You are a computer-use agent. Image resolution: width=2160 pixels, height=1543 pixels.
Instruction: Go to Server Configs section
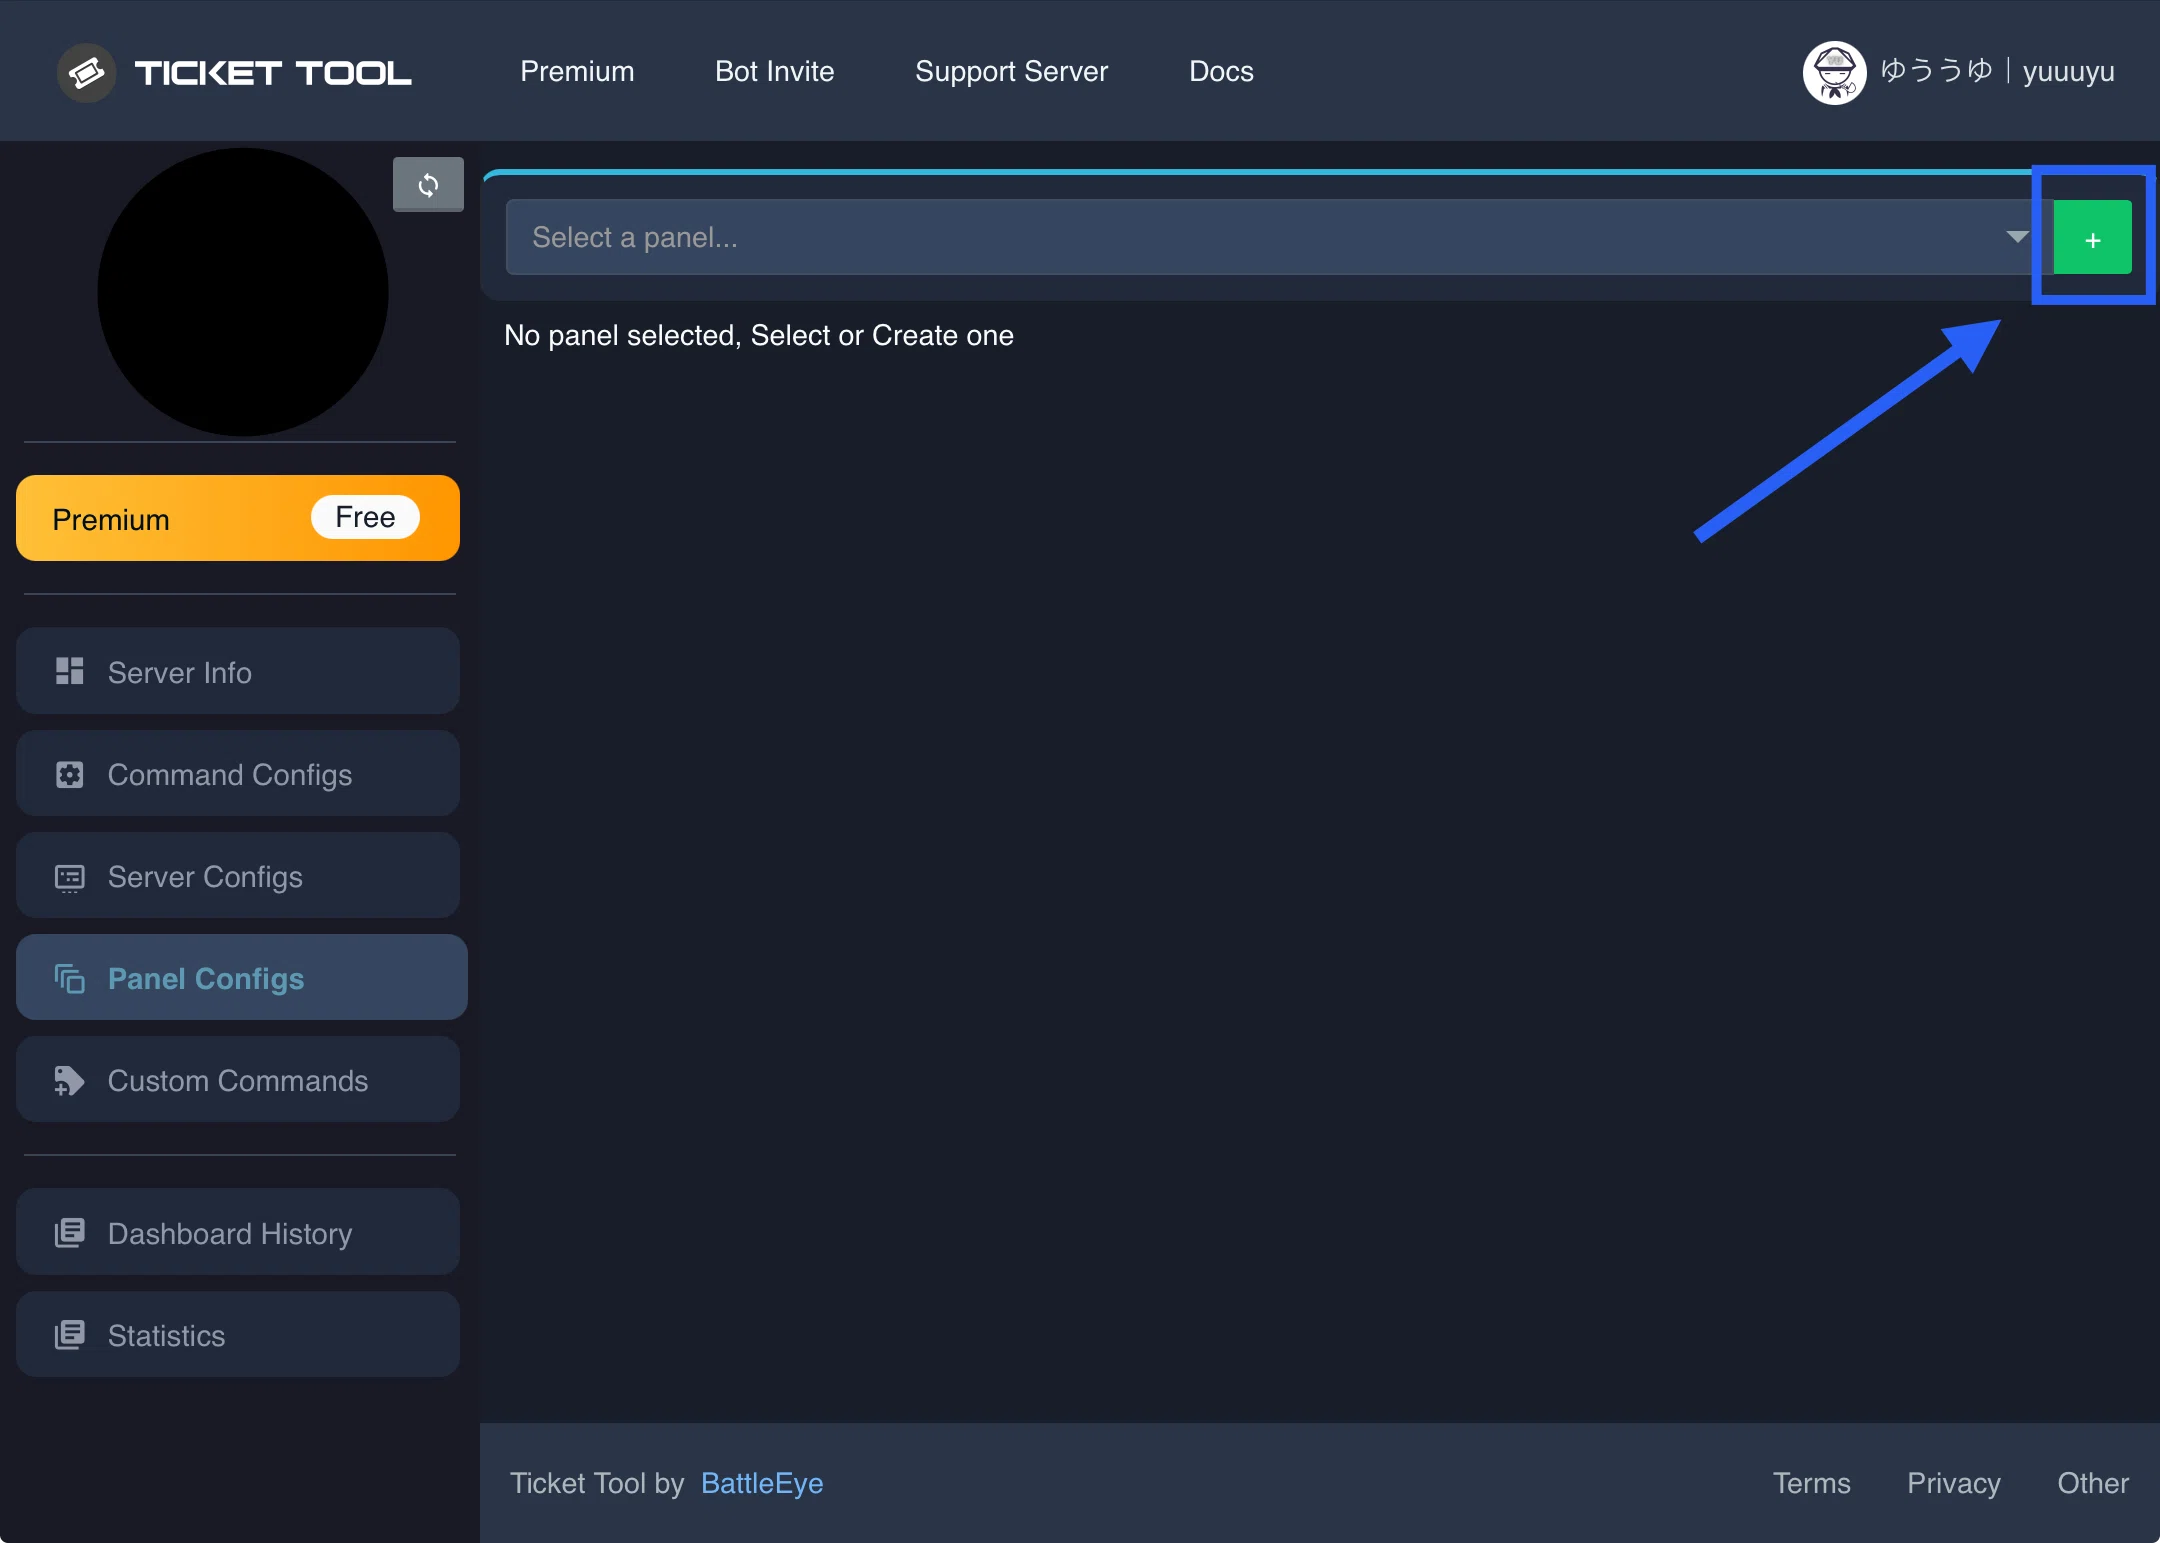pos(238,876)
